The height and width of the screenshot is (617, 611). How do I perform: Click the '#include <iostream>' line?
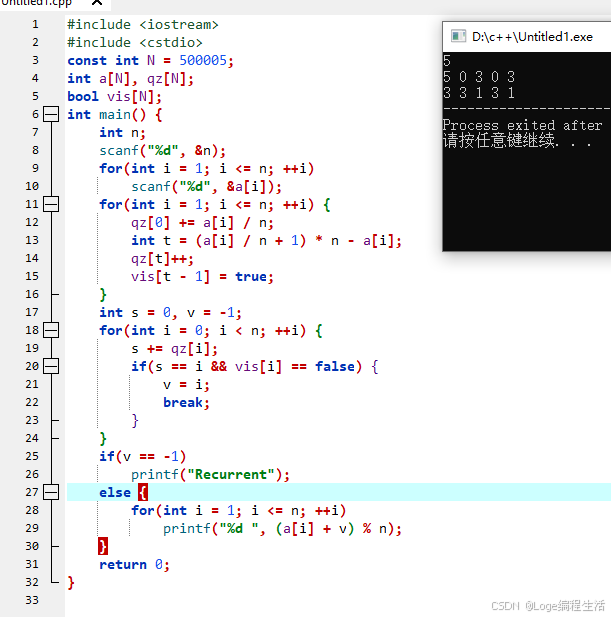142,25
